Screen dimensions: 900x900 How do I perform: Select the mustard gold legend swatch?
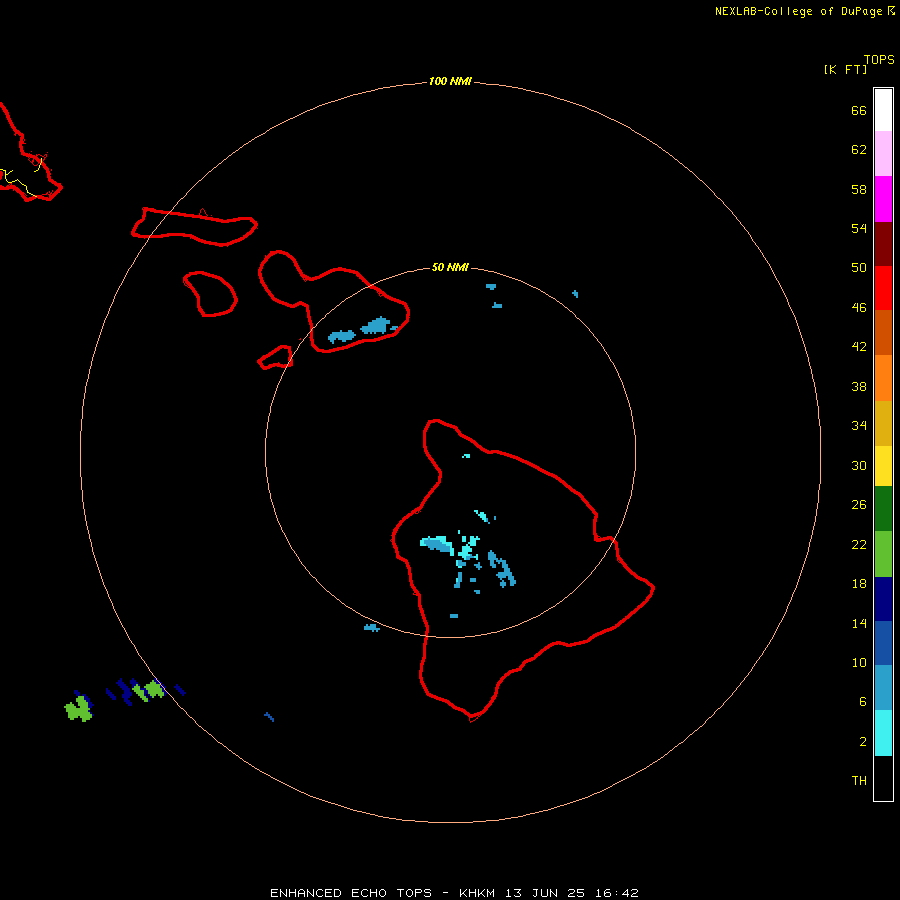click(x=883, y=424)
